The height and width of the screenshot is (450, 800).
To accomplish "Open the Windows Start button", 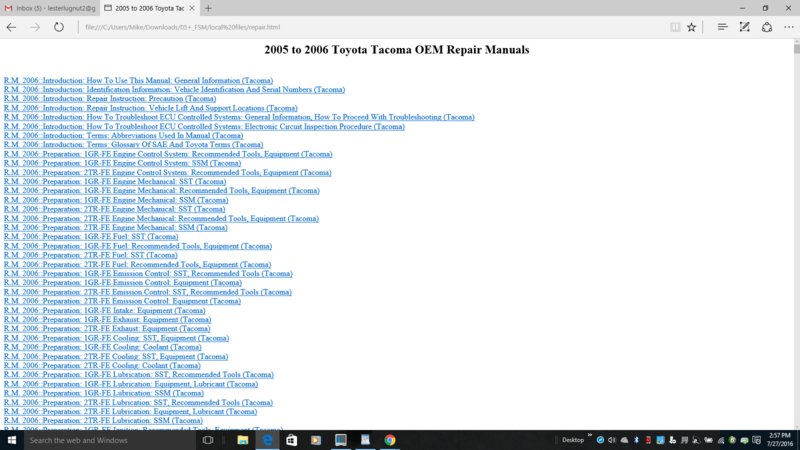I will point(11,440).
